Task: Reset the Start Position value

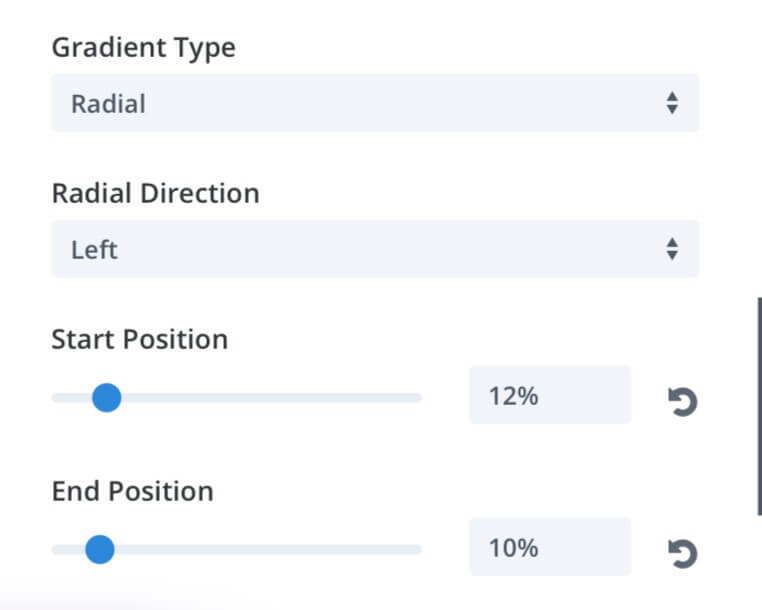Action: click(x=683, y=401)
